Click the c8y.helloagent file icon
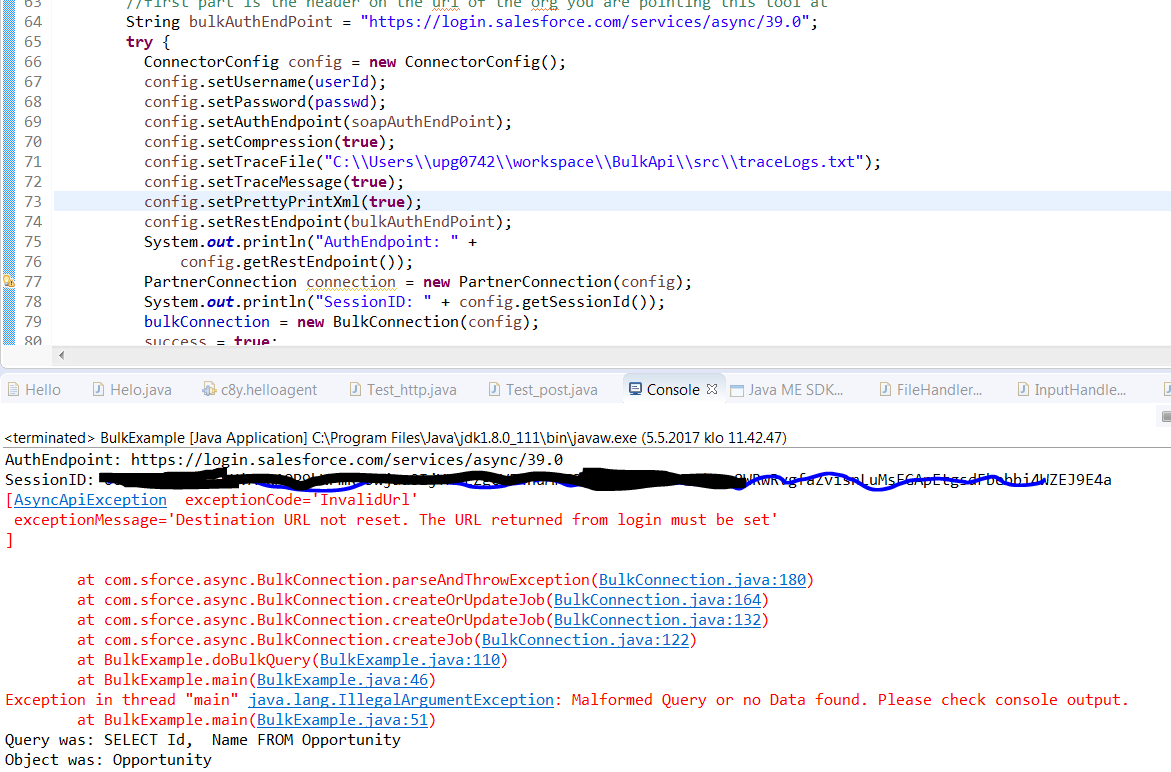Image resolution: width=1171 pixels, height=772 pixels. pyautogui.click(x=209, y=389)
